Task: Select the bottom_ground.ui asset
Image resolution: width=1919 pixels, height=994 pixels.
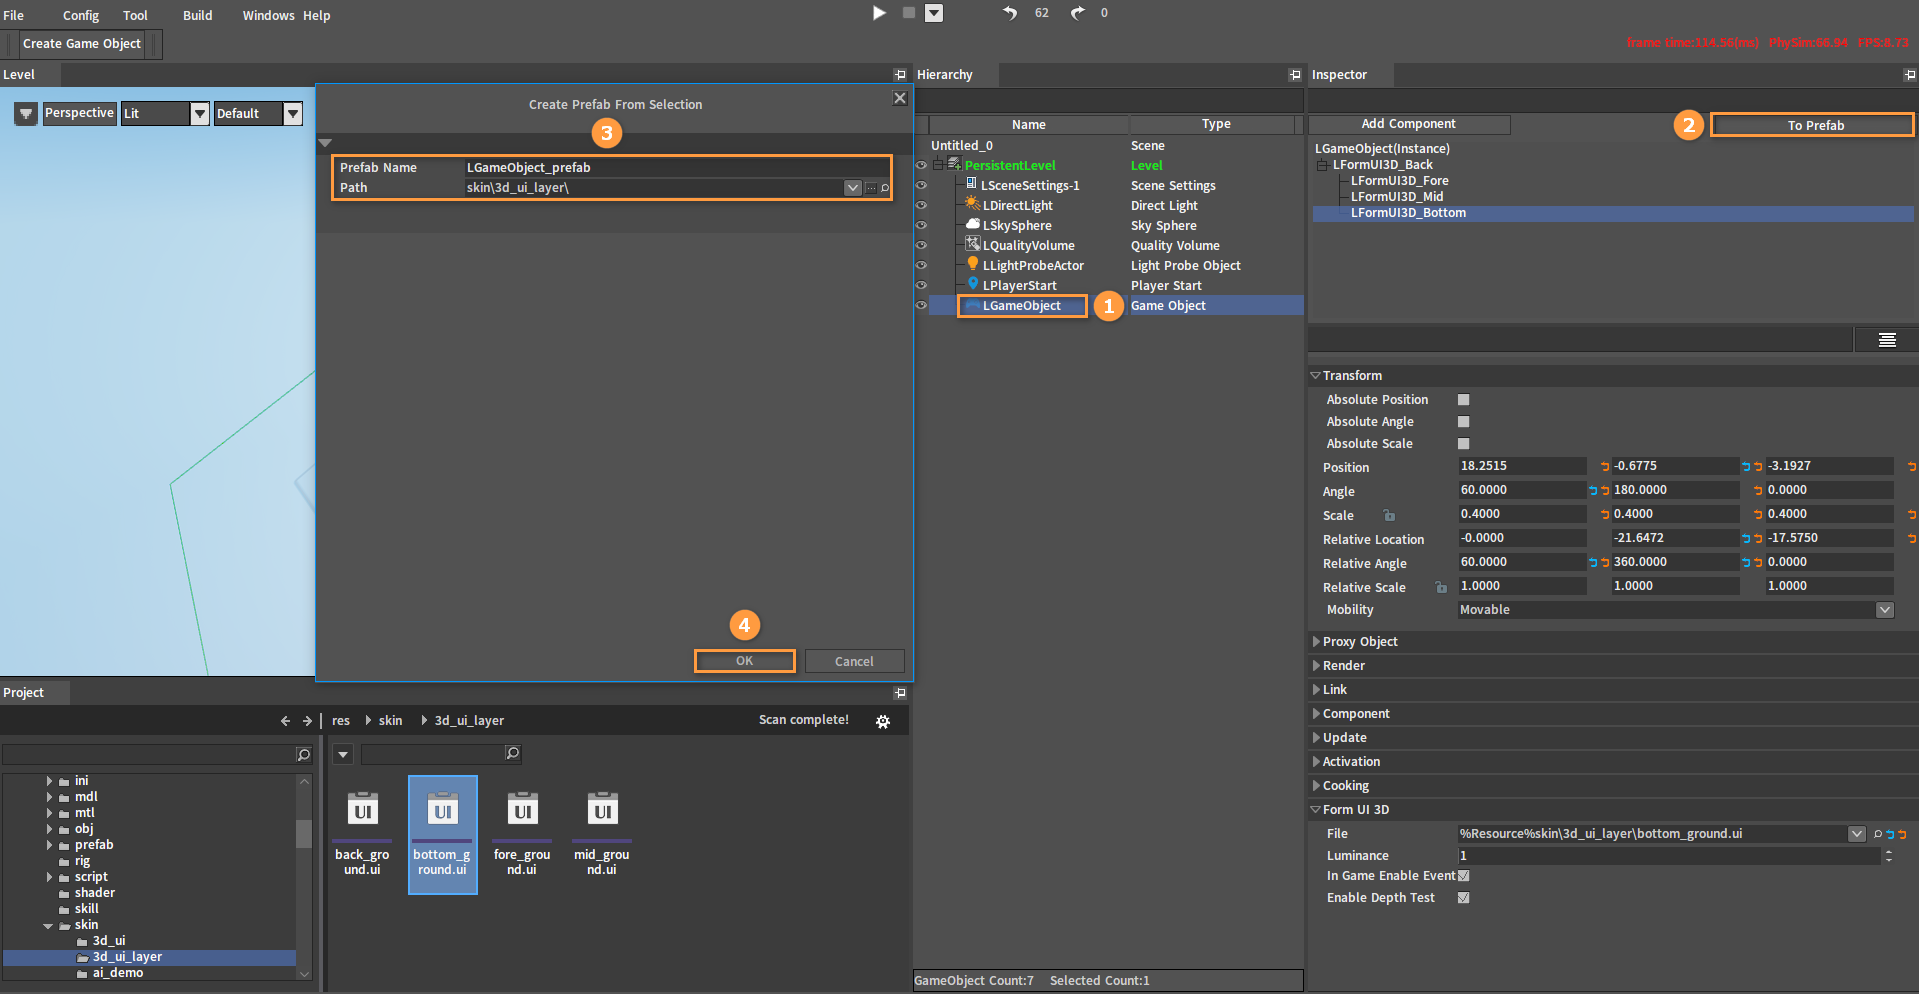Action: tap(442, 834)
